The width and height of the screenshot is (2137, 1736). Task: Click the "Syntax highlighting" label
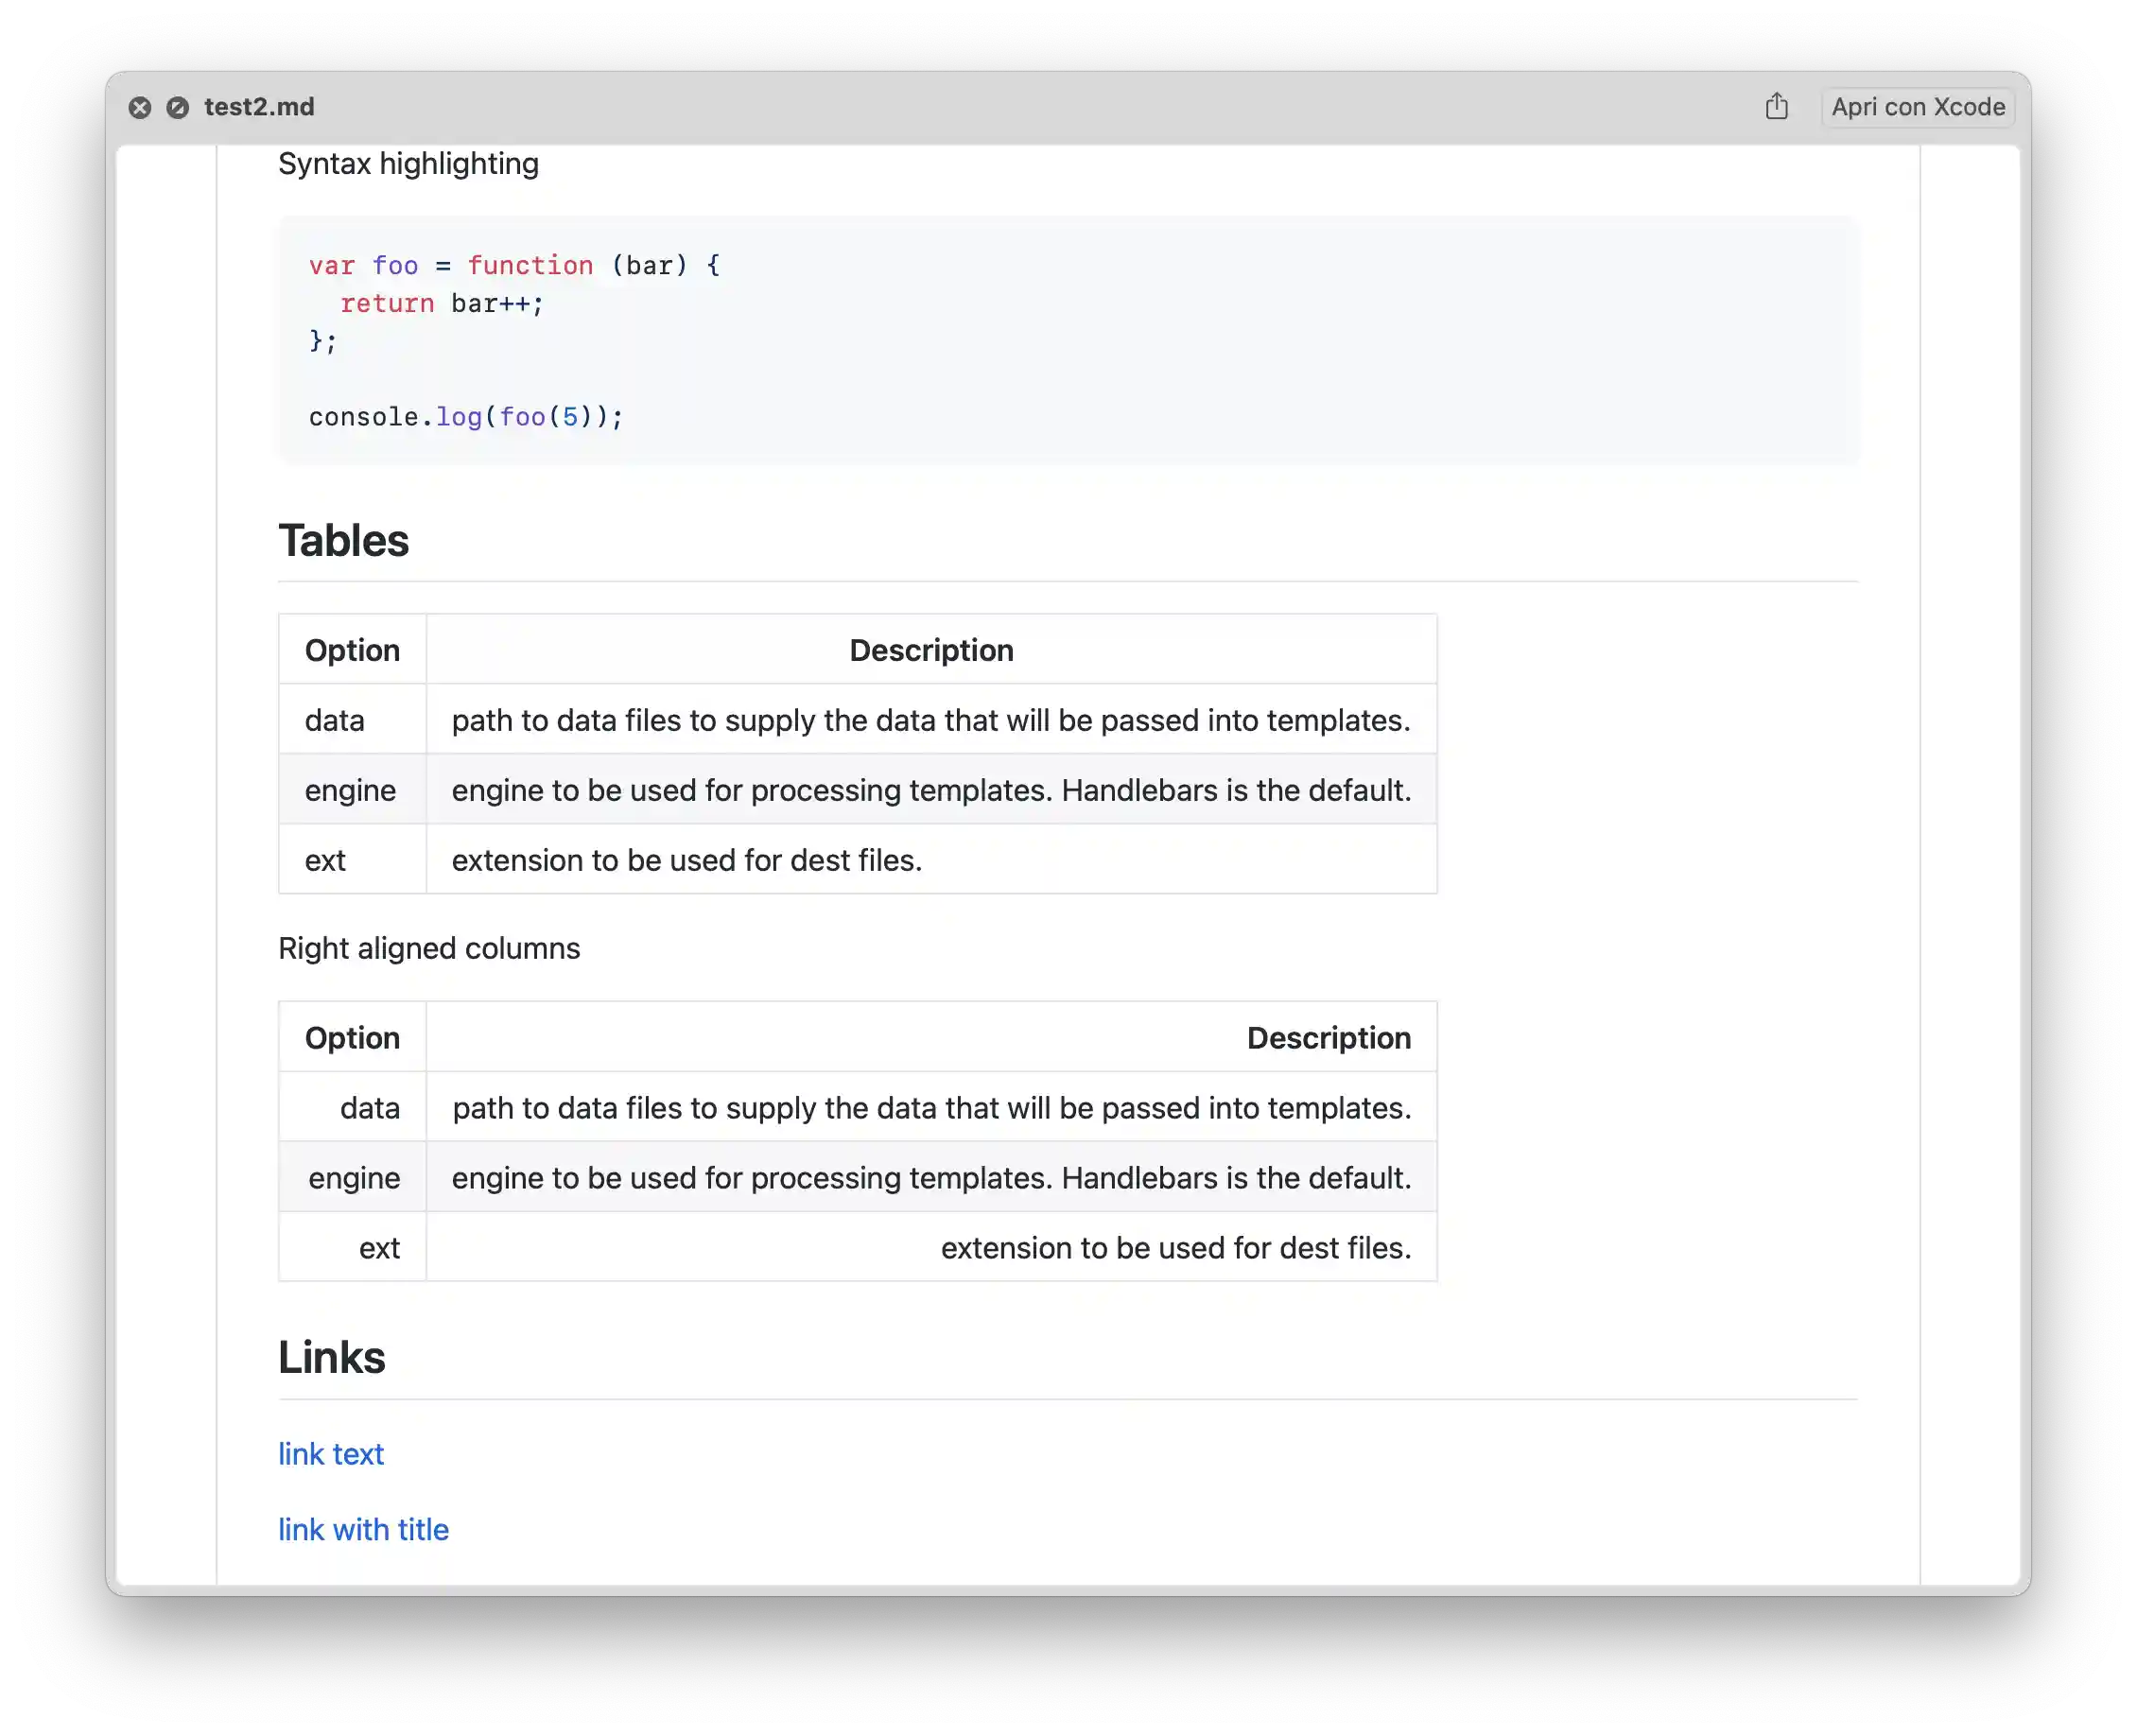407,163
